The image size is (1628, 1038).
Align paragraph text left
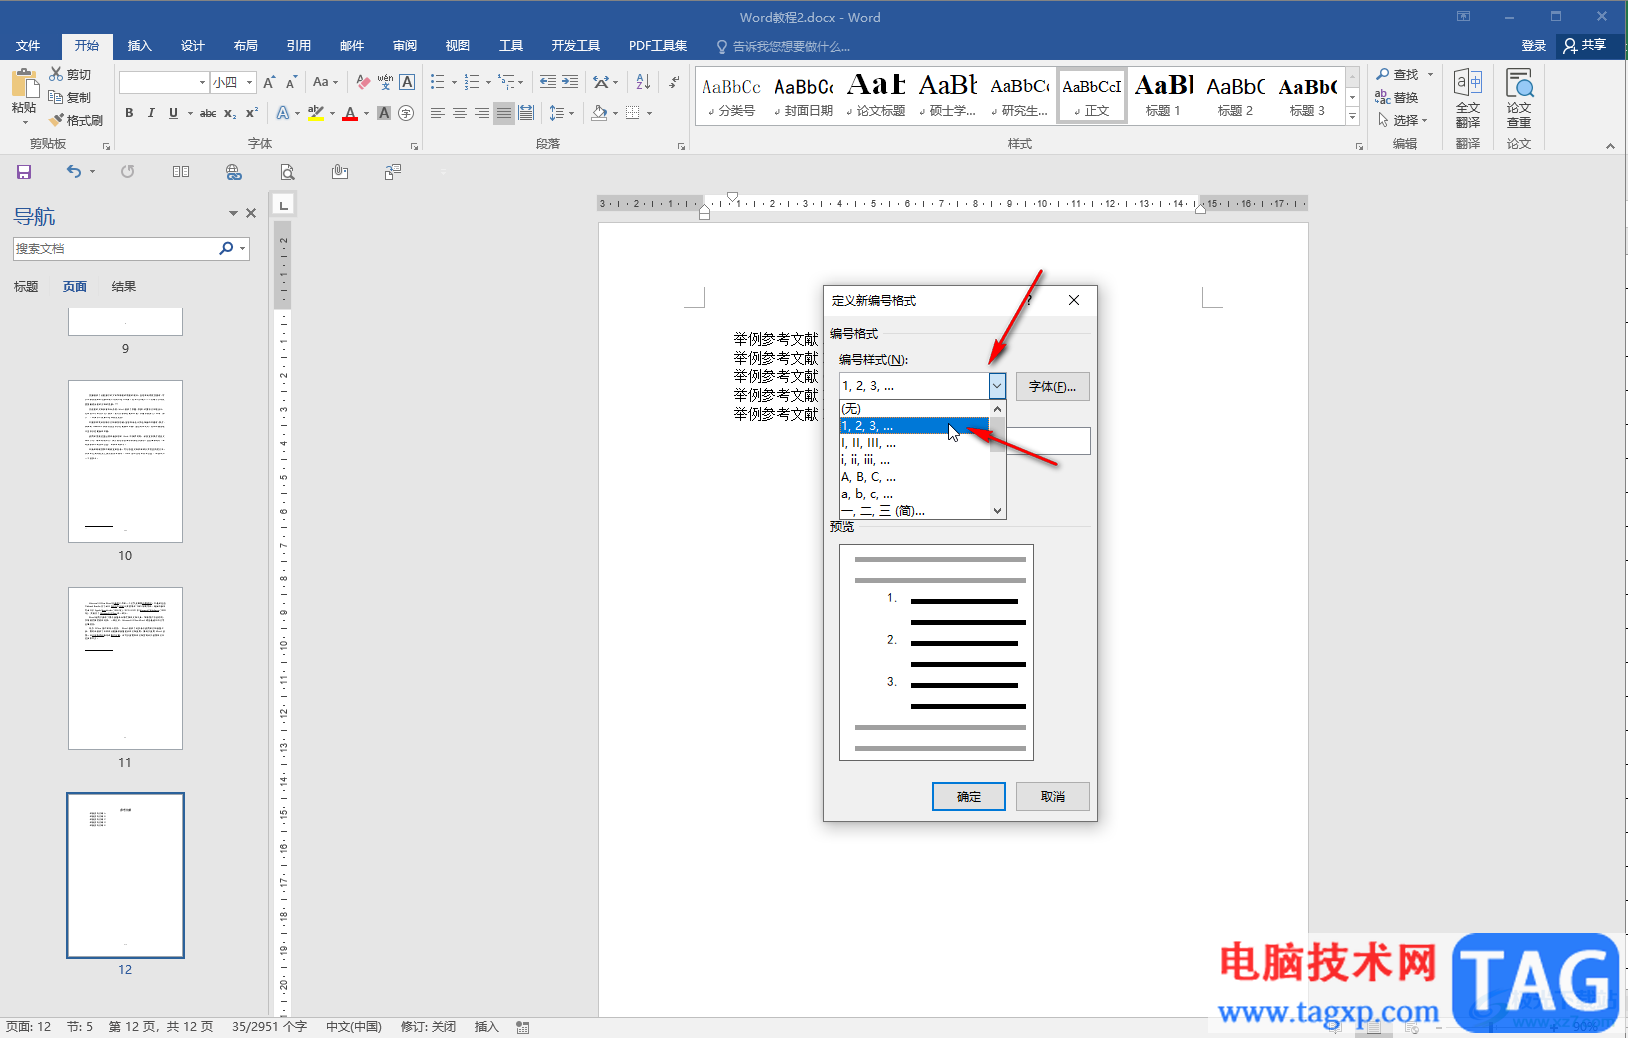coord(438,113)
